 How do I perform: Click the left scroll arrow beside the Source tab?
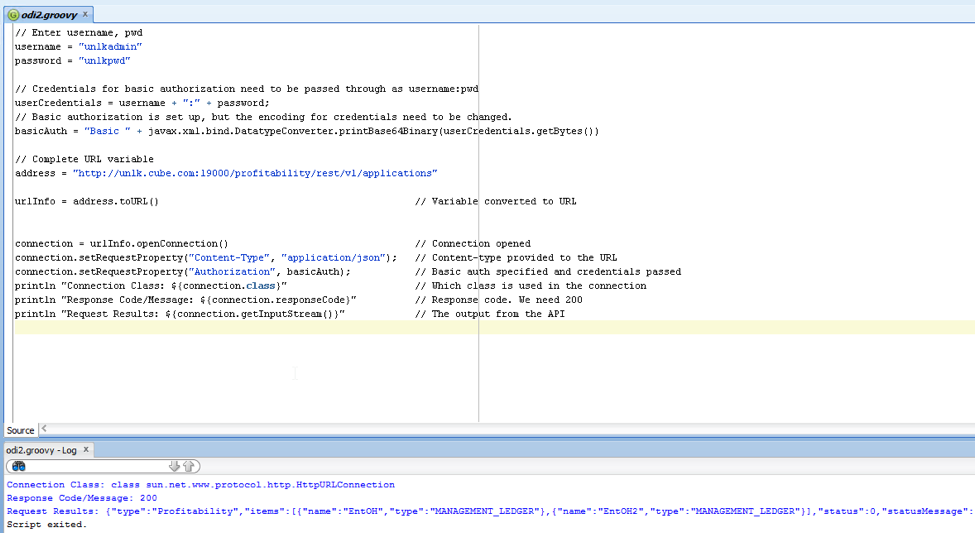click(x=43, y=430)
